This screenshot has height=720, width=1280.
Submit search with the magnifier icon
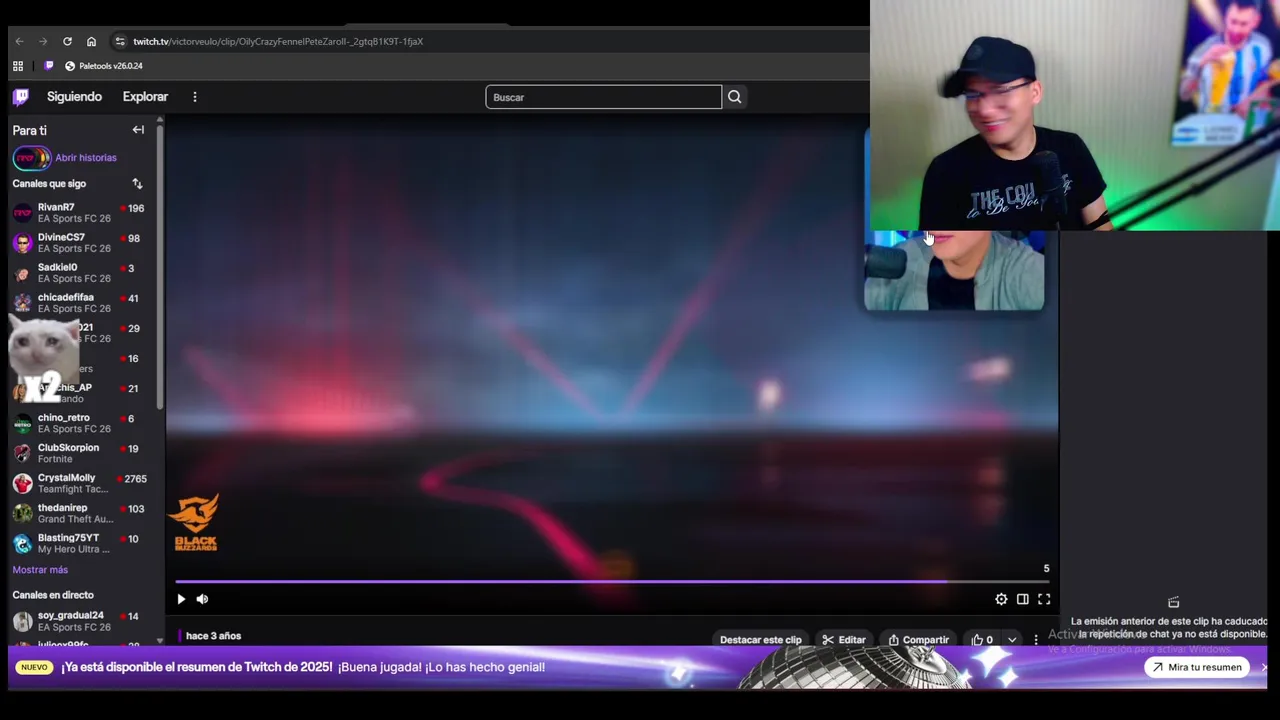[x=734, y=97]
